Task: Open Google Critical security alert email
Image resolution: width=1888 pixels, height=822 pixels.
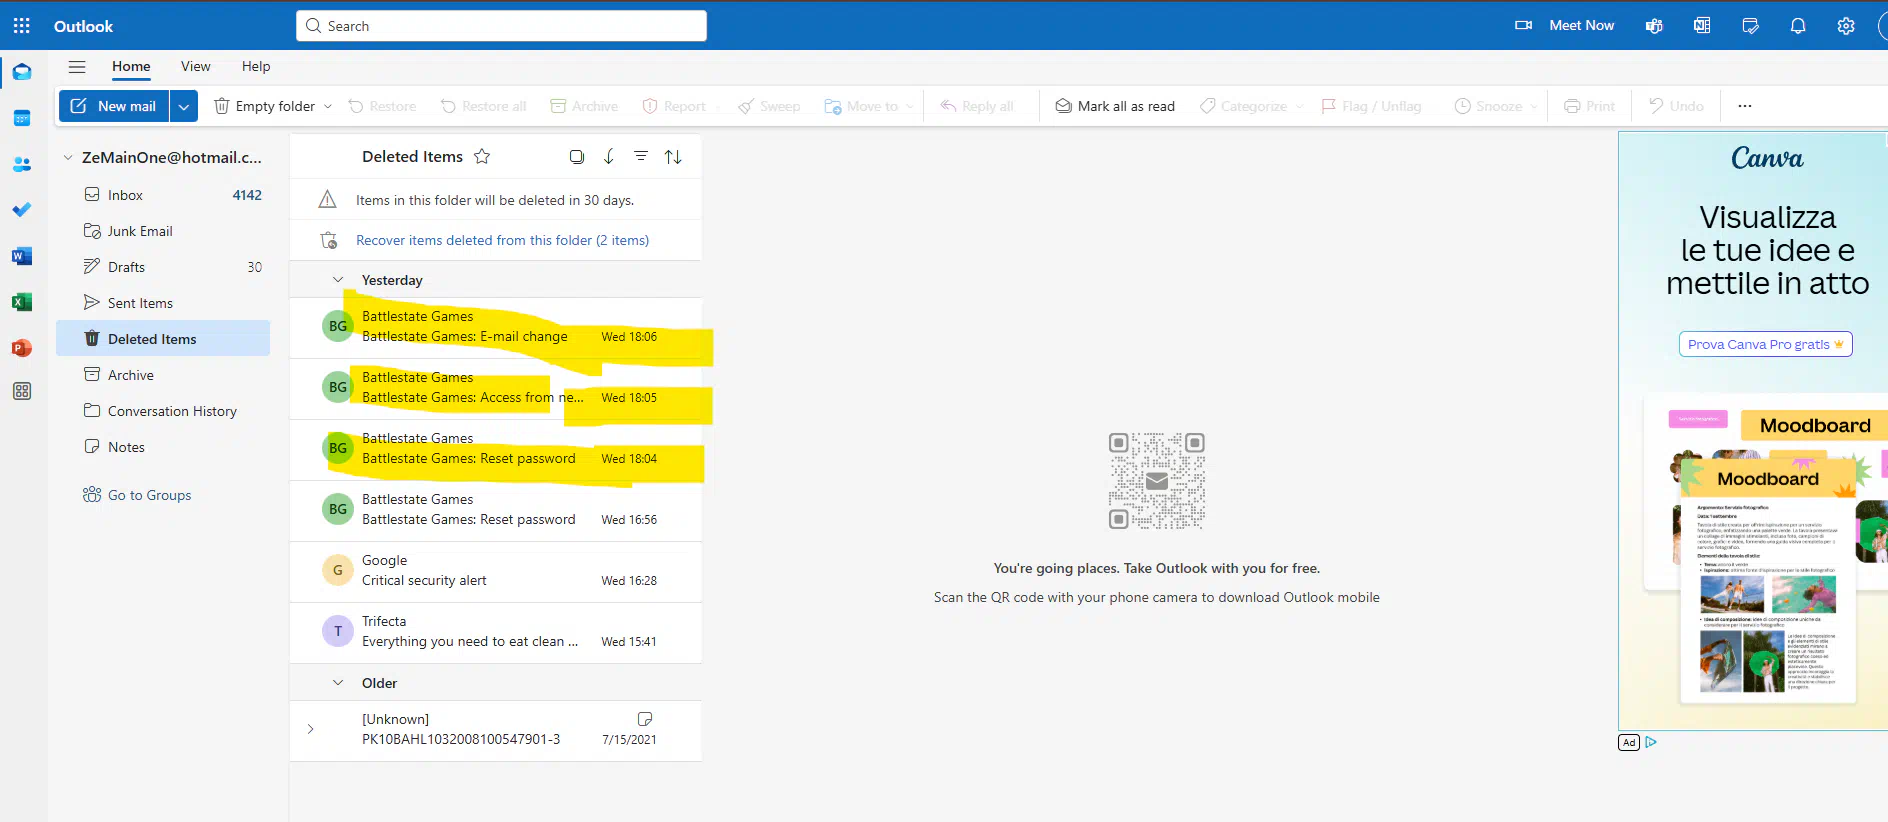Action: [x=496, y=571]
